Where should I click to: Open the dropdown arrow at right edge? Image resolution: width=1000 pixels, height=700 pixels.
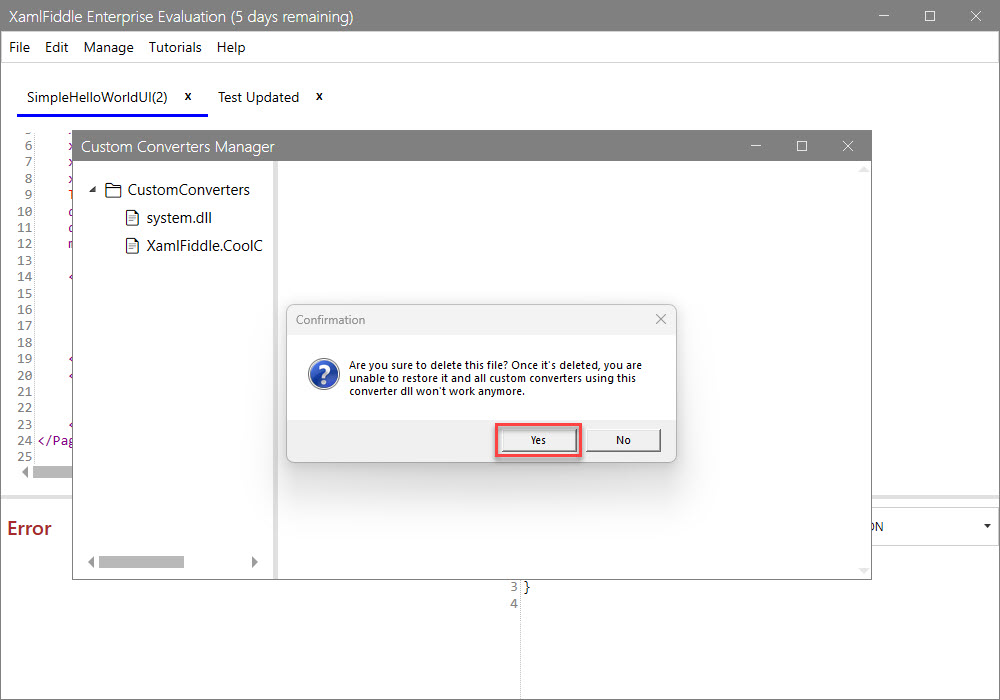[x=987, y=526]
